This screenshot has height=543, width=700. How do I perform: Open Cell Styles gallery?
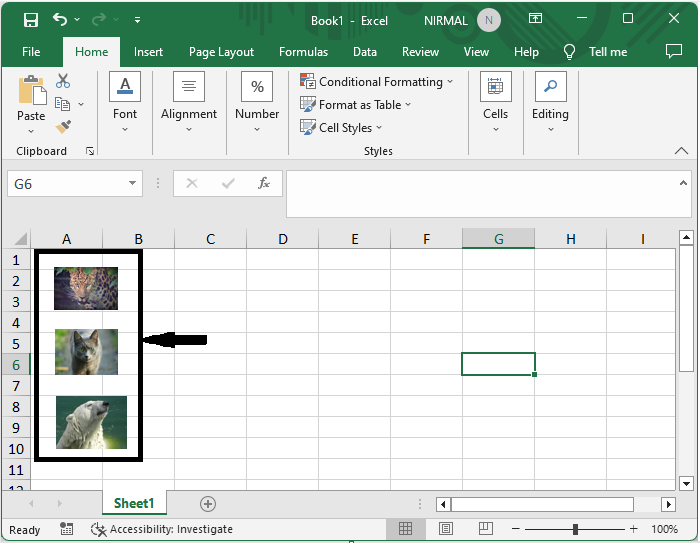click(x=341, y=128)
